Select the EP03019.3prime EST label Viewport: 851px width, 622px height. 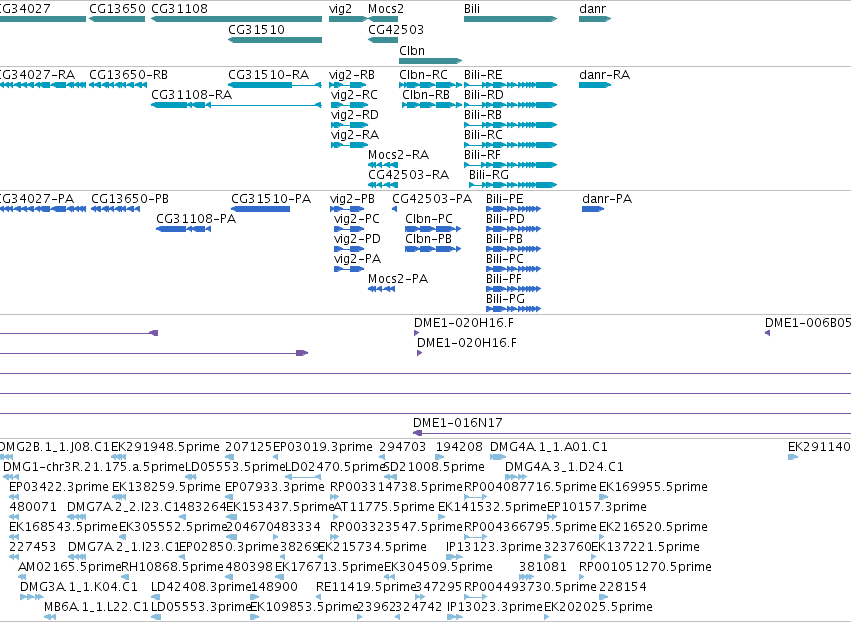tap(322, 447)
